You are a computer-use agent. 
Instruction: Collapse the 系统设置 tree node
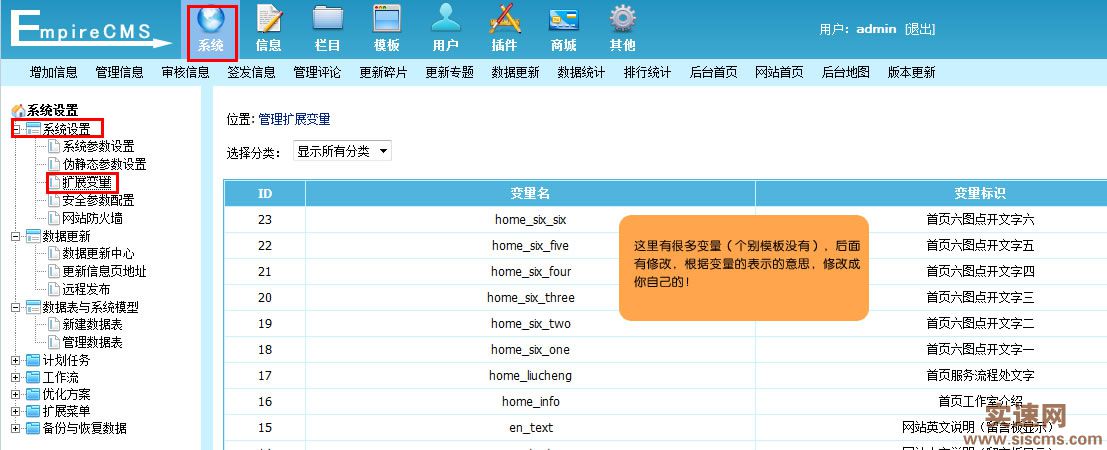coord(16,129)
